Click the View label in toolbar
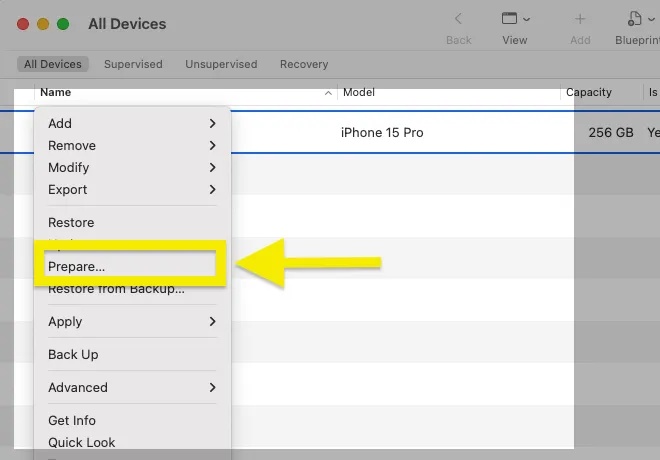Image resolution: width=660 pixels, height=460 pixels. pos(514,40)
